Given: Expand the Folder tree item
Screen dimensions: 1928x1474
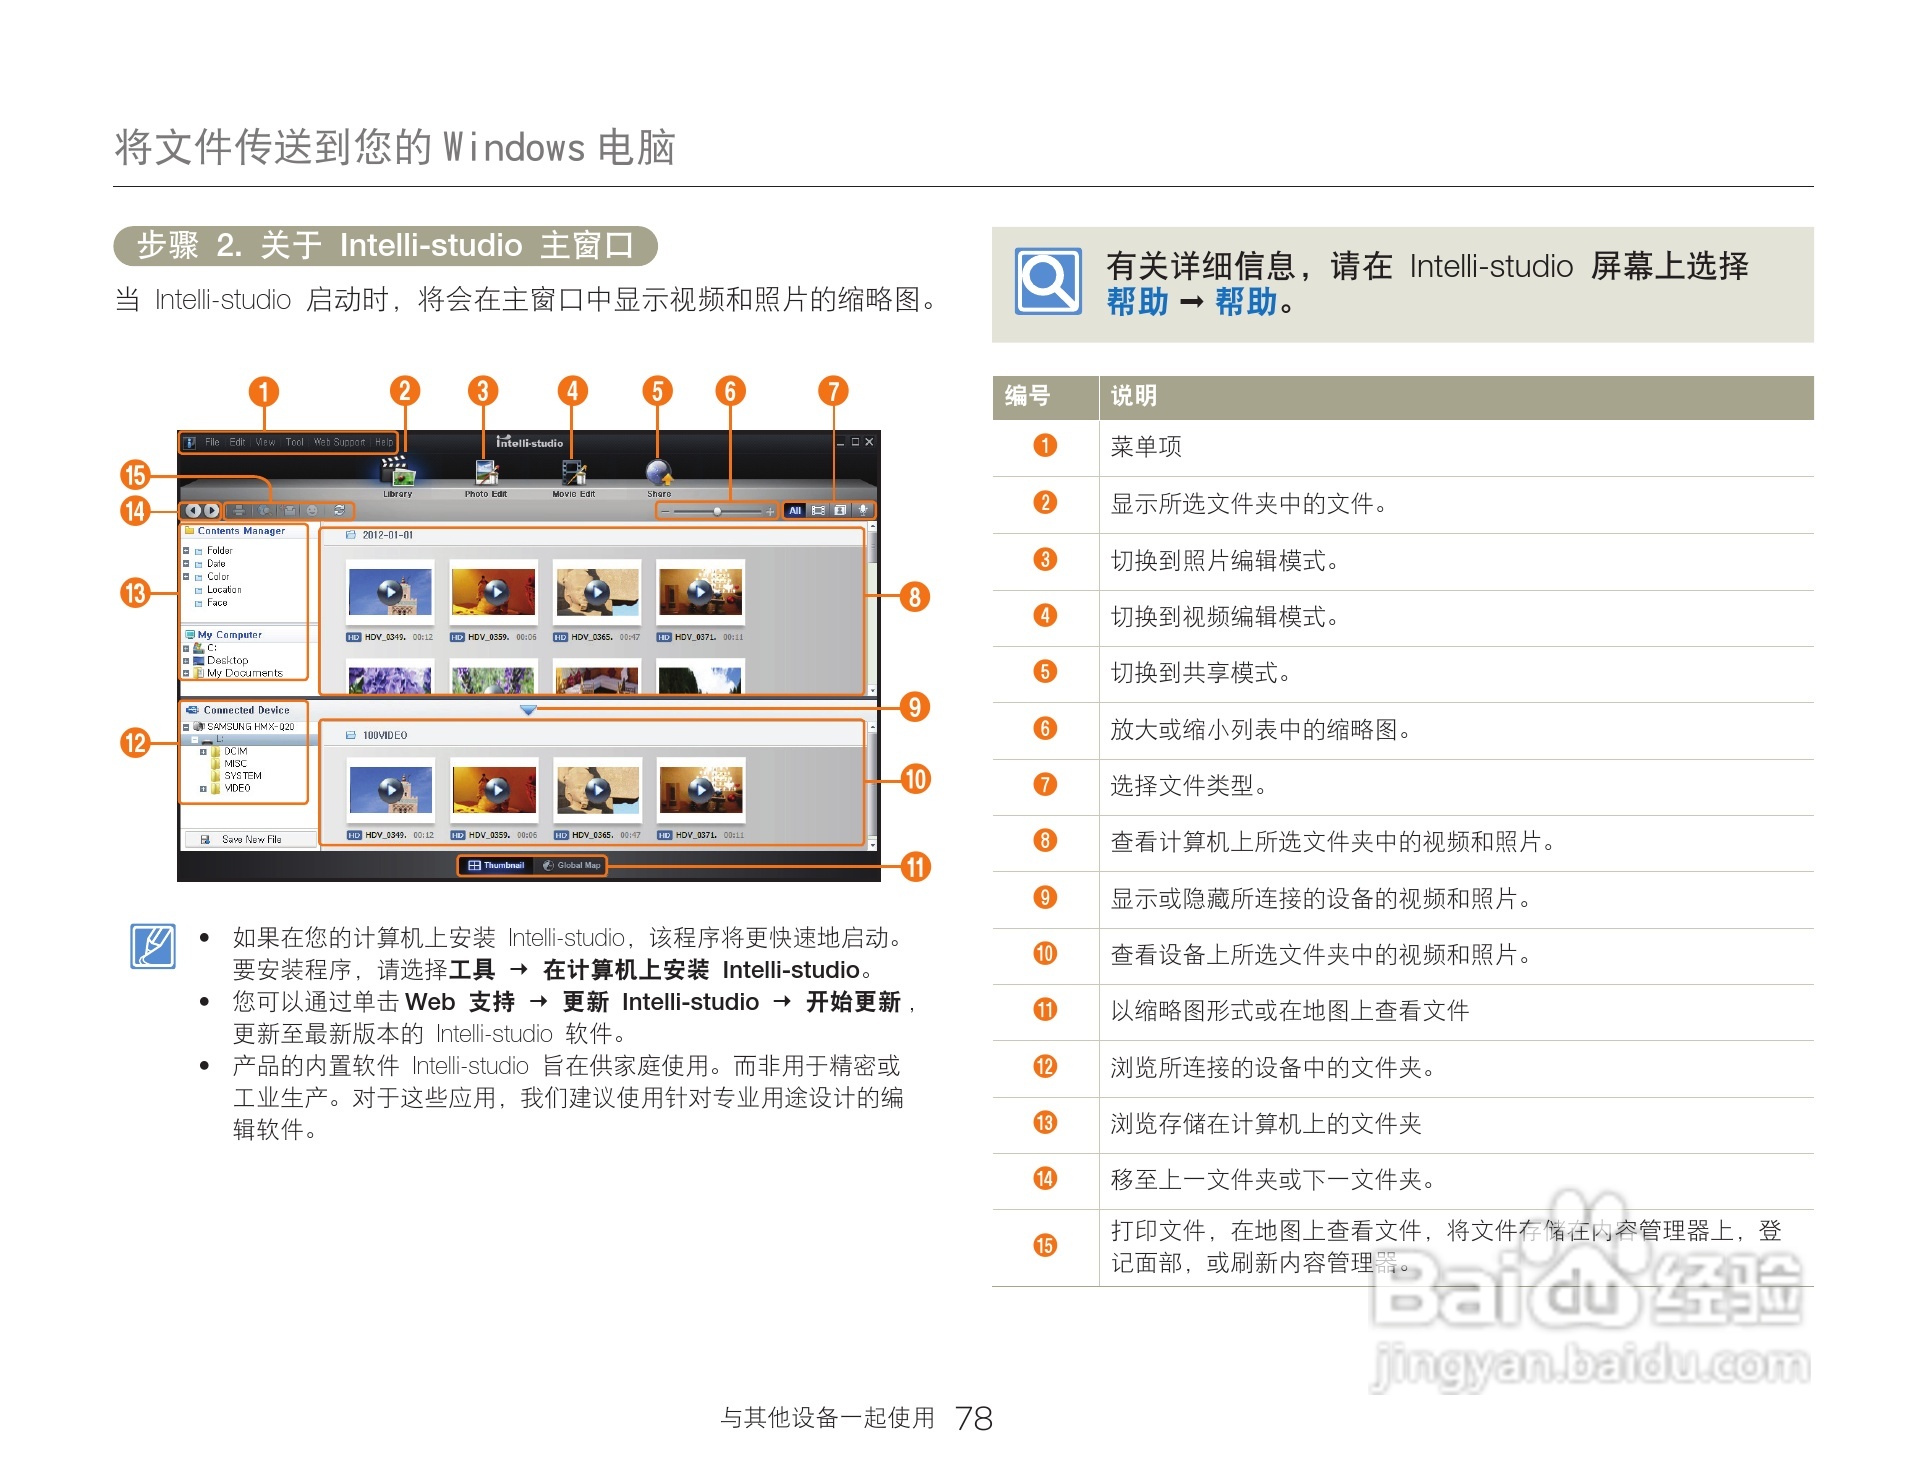Looking at the screenshot, I should 185,550.
